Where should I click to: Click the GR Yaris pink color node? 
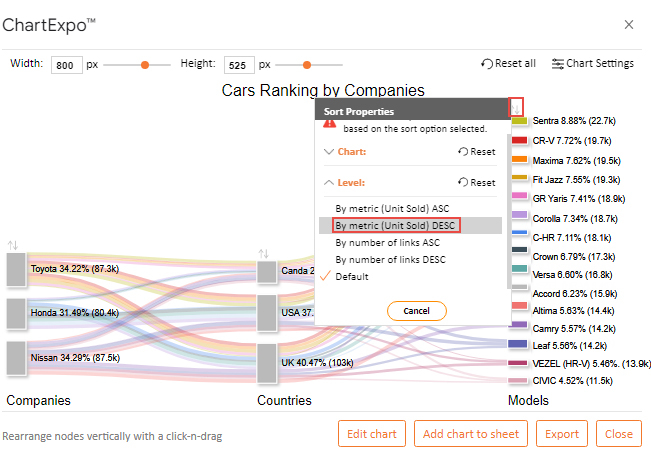[x=519, y=195]
